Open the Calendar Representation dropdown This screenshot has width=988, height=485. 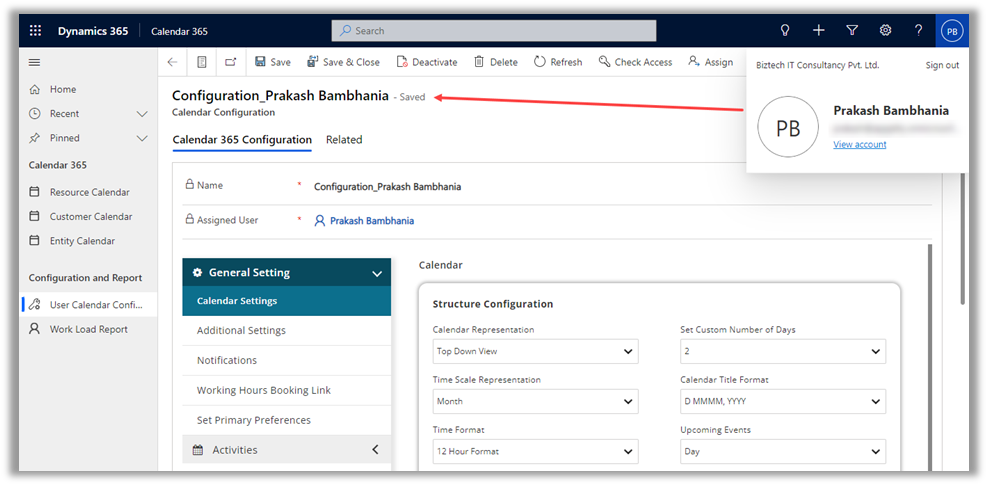point(535,351)
